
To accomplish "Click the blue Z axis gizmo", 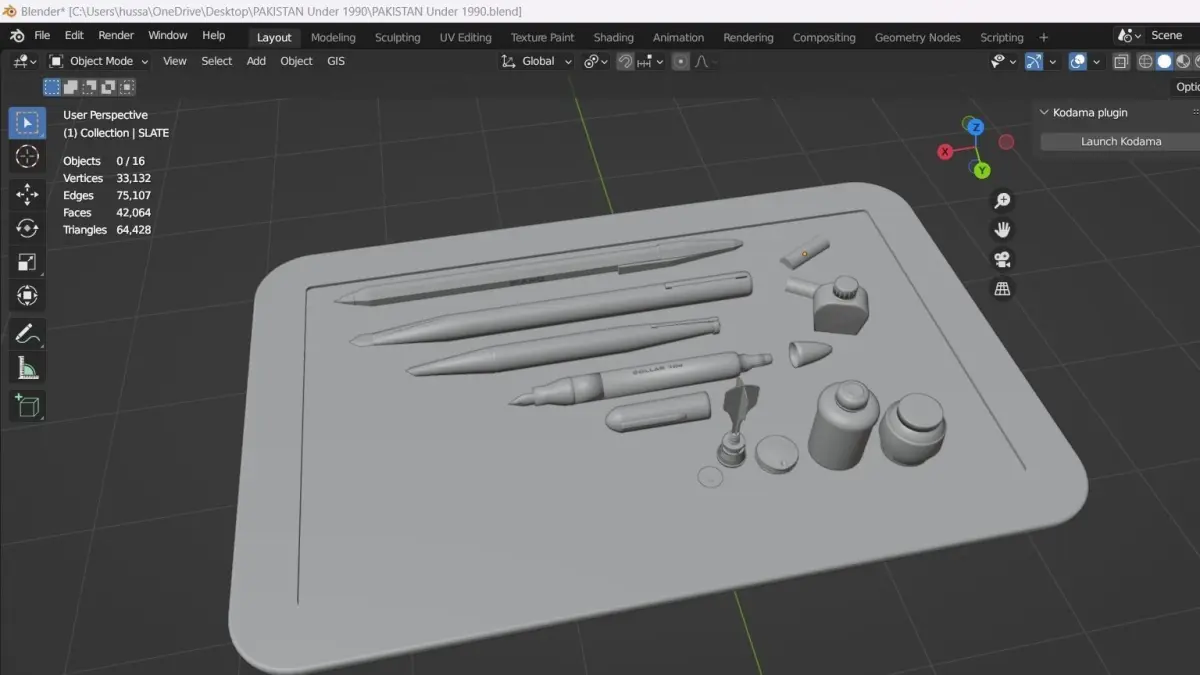I will (975, 127).
